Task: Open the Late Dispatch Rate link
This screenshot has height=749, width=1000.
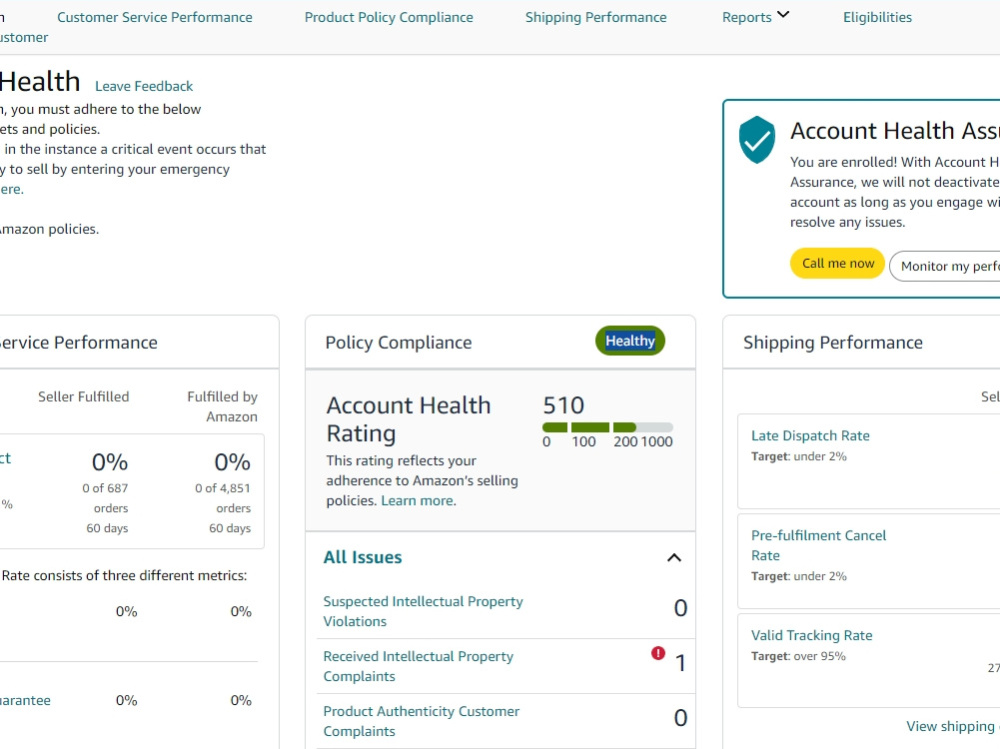Action: coord(810,436)
